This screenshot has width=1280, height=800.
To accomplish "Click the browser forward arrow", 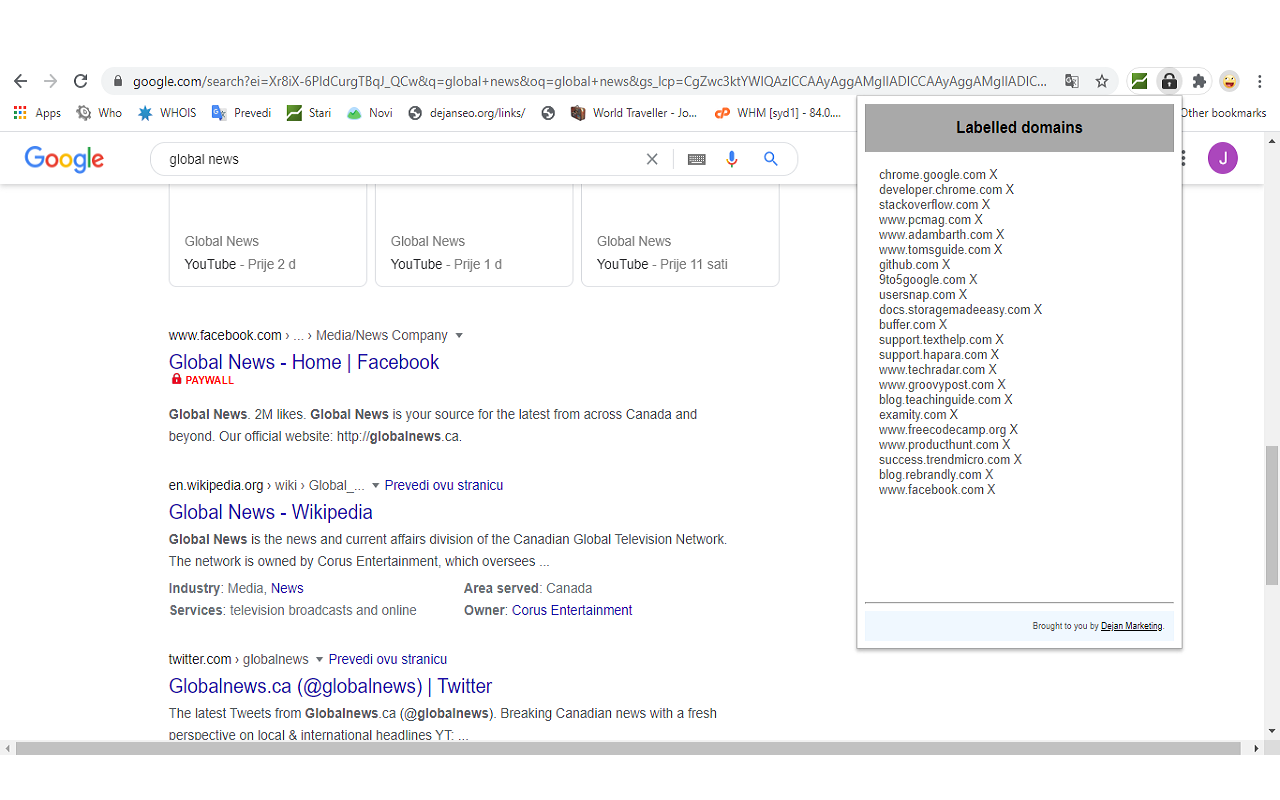I will (50, 81).
